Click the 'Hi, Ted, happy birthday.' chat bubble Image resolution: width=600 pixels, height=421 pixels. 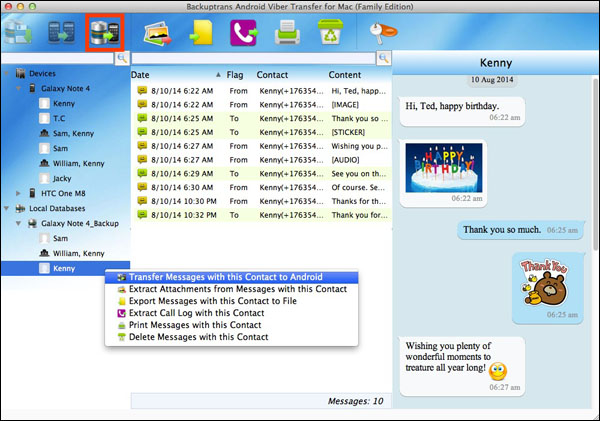pos(462,111)
